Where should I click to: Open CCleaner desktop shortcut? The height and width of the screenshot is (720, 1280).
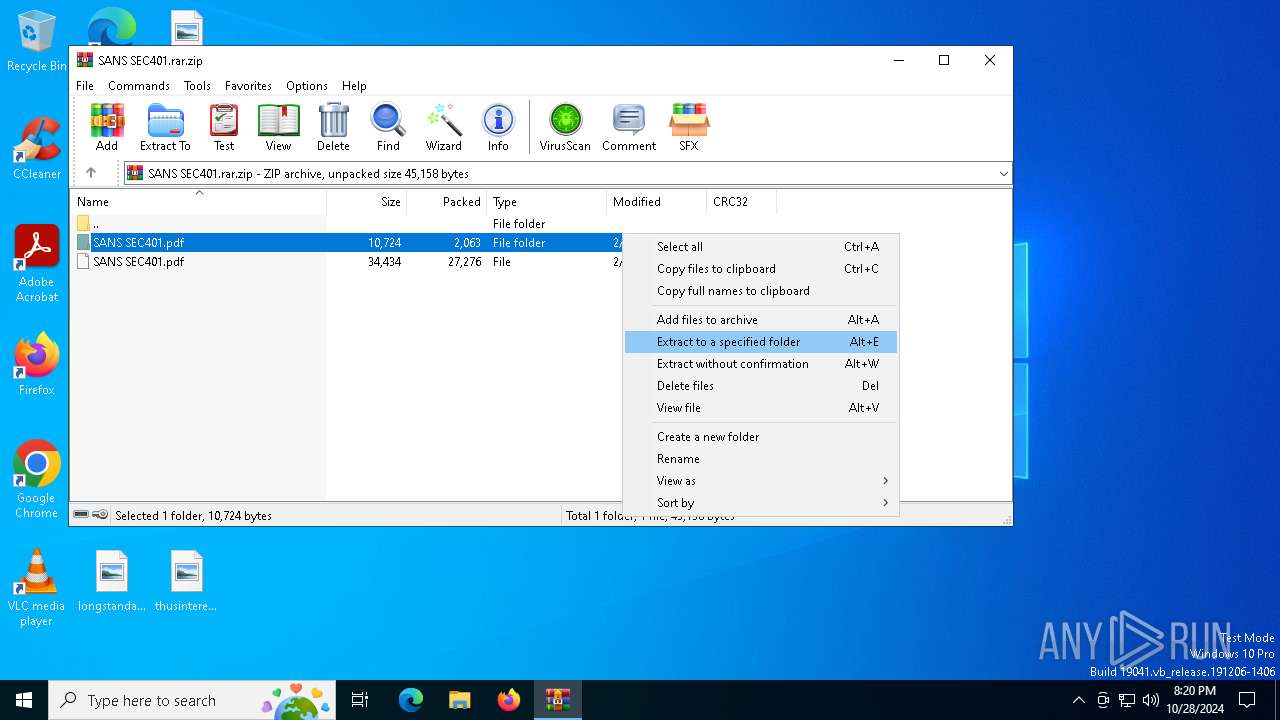point(37,148)
